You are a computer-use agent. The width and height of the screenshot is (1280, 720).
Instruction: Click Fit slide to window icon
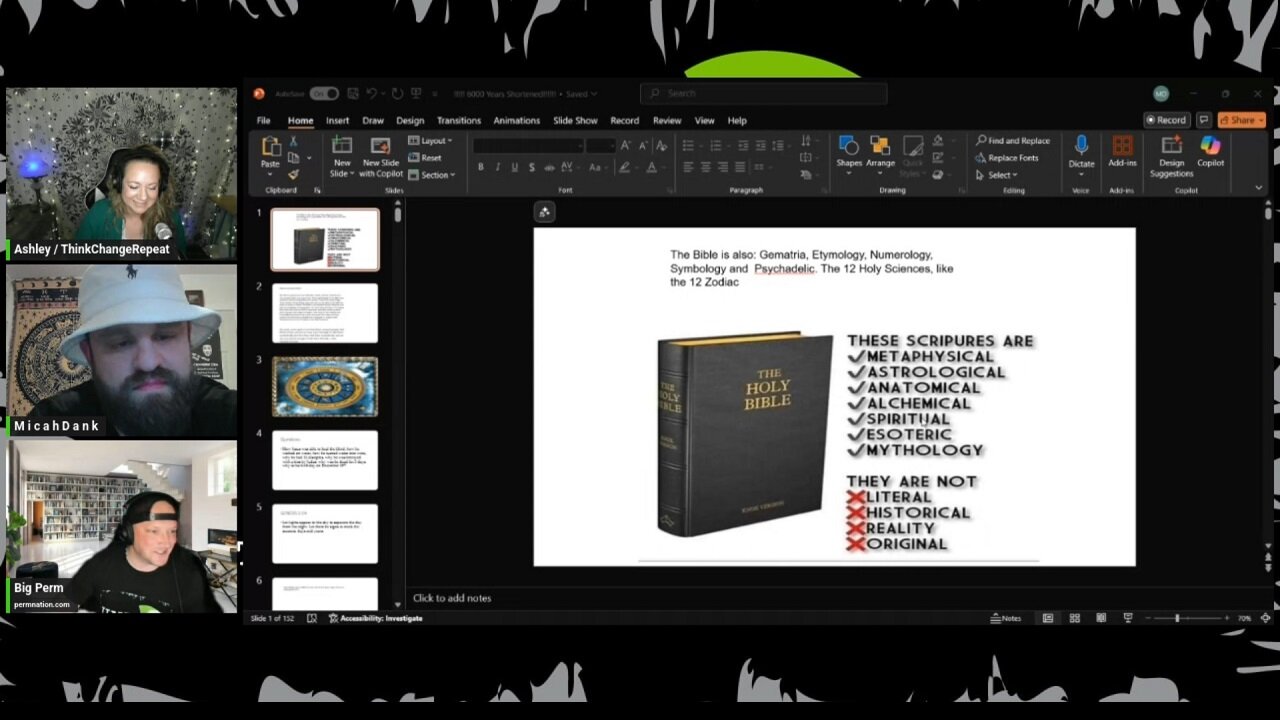point(1265,619)
